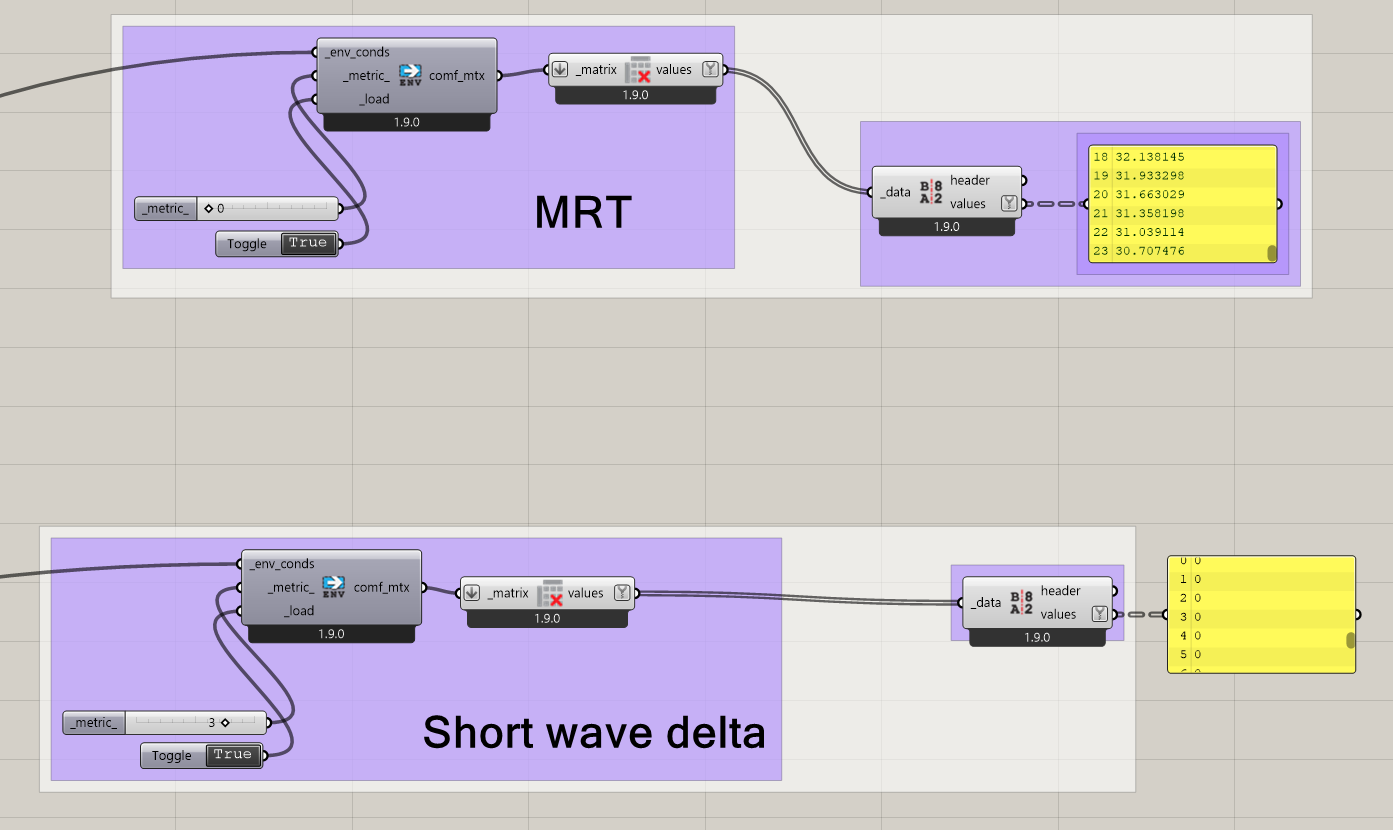Click the deconstruct data icon beside MRT panel
This screenshot has height=830, width=1393.
click(x=931, y=191)
